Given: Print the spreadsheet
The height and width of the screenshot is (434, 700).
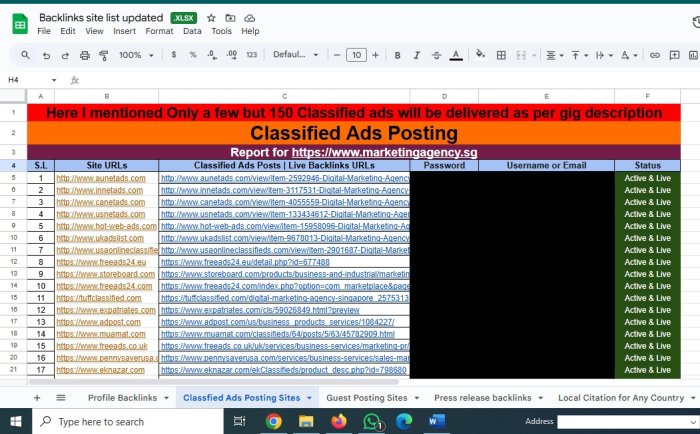Looking at the screenshot, I should coord(84,55).
